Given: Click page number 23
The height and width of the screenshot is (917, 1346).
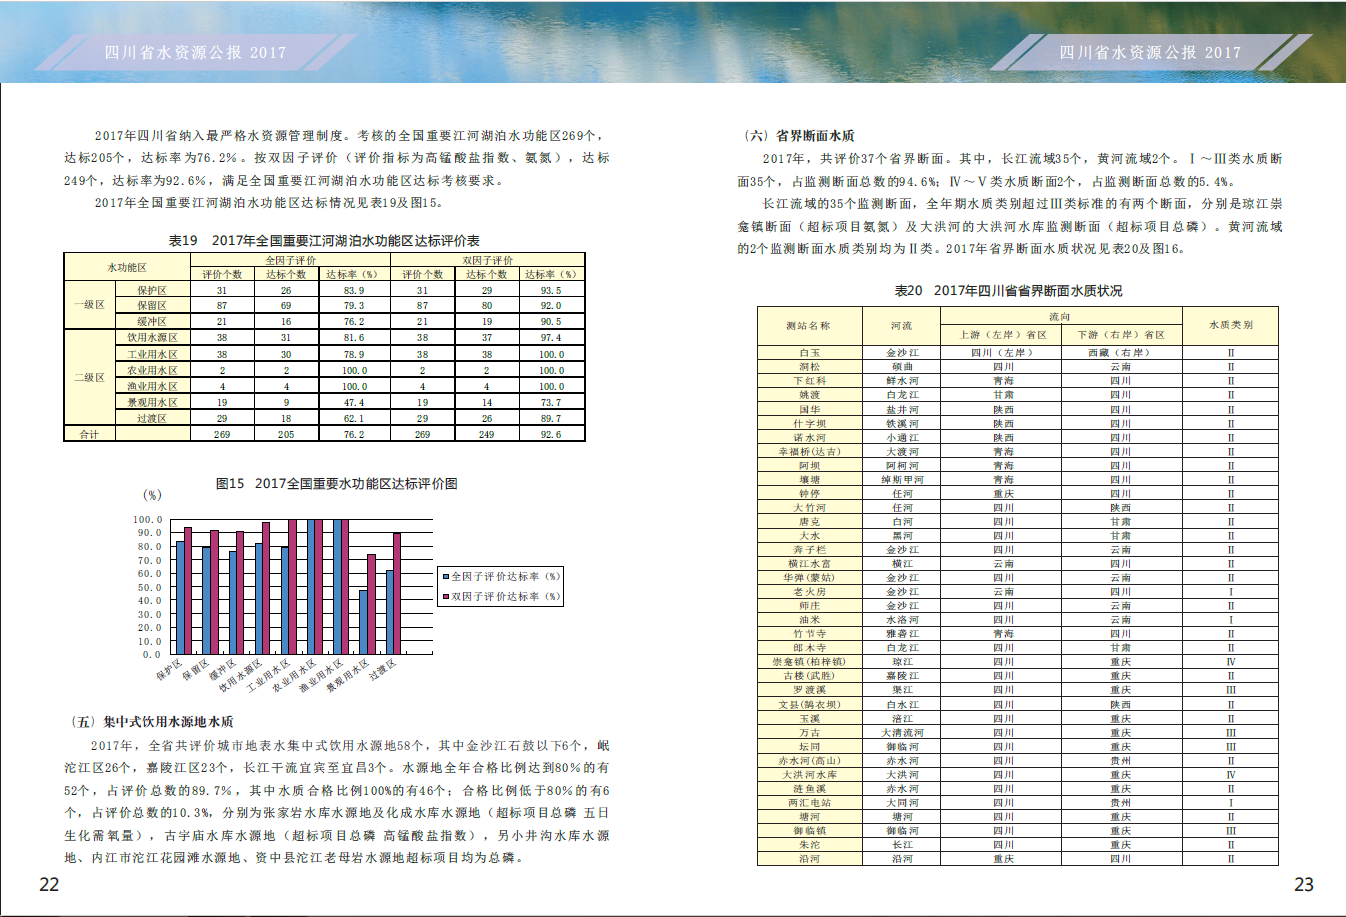Looking at the screenshot, I should [x=1304, y=884].
